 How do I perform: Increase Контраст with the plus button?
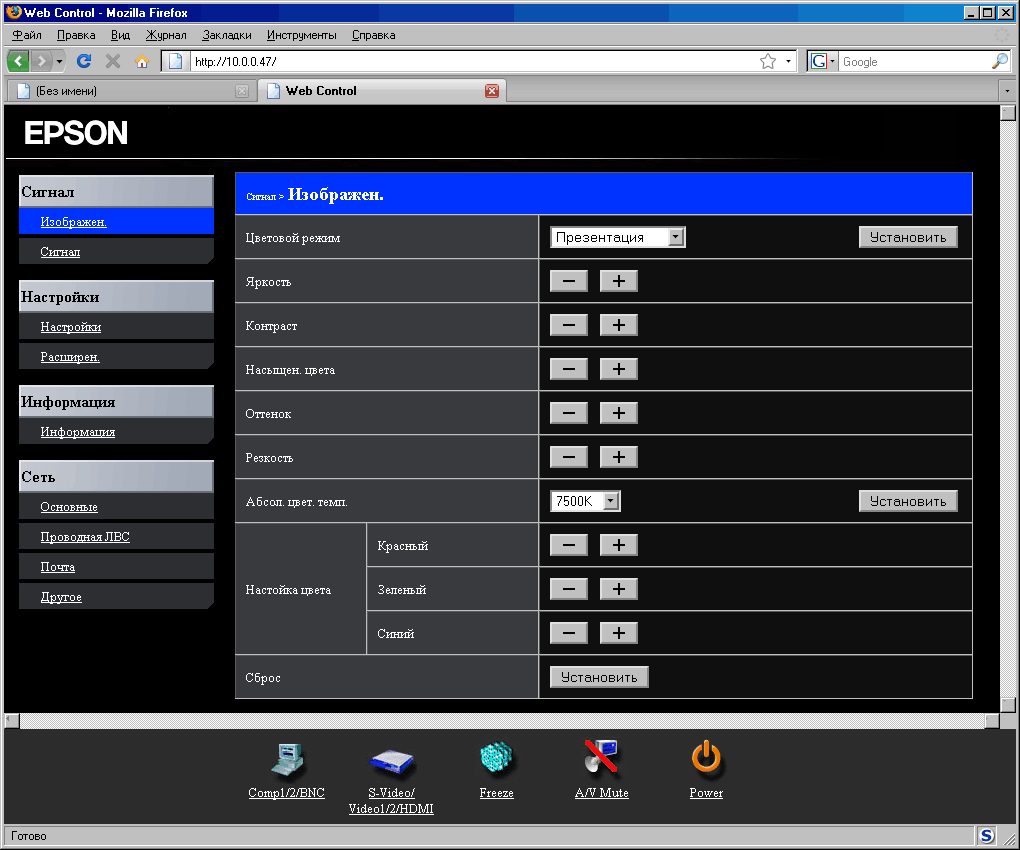[x=619, y=325]
